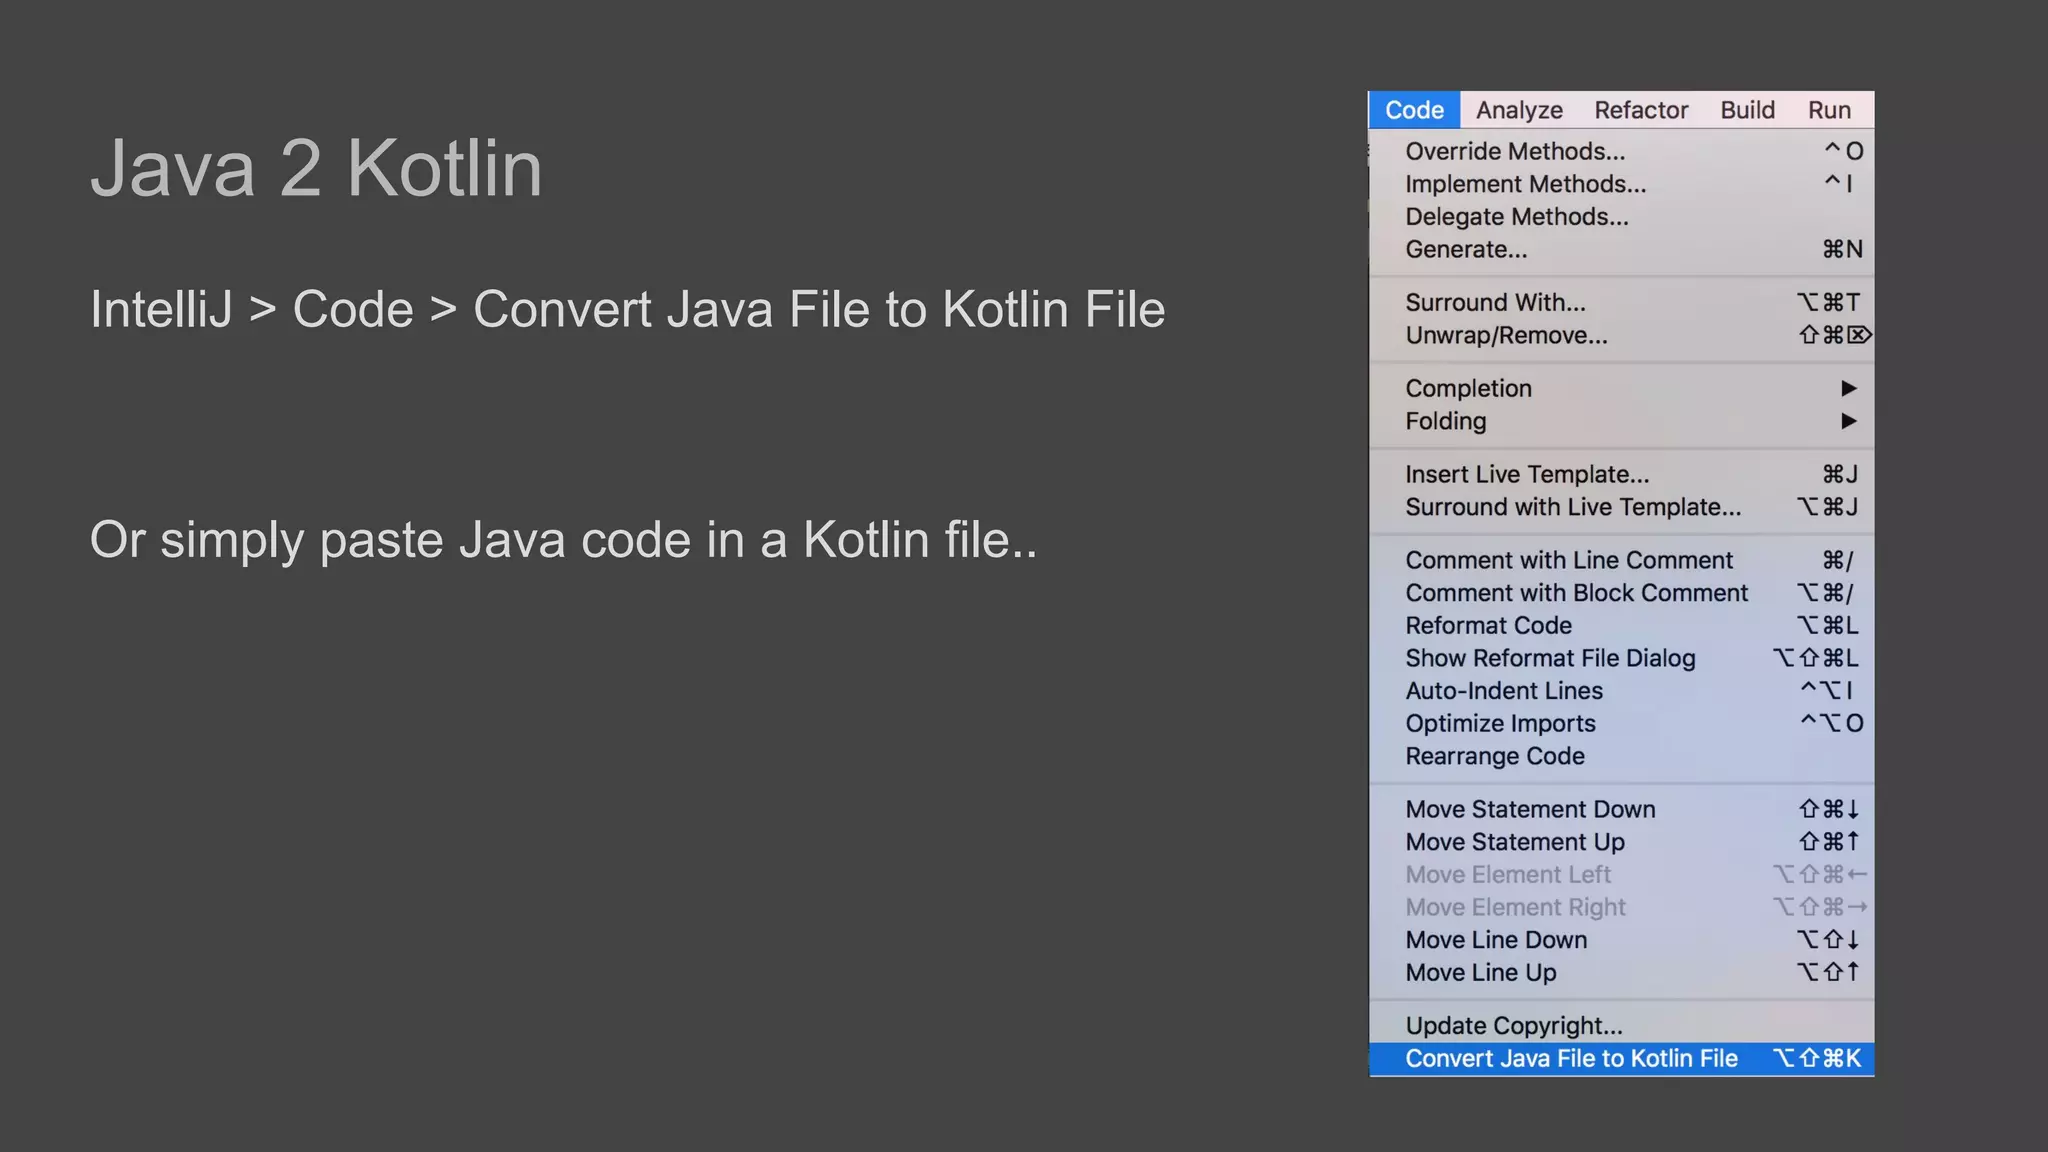Open Show Reformat File Dialog

(x=1621, y=659)
